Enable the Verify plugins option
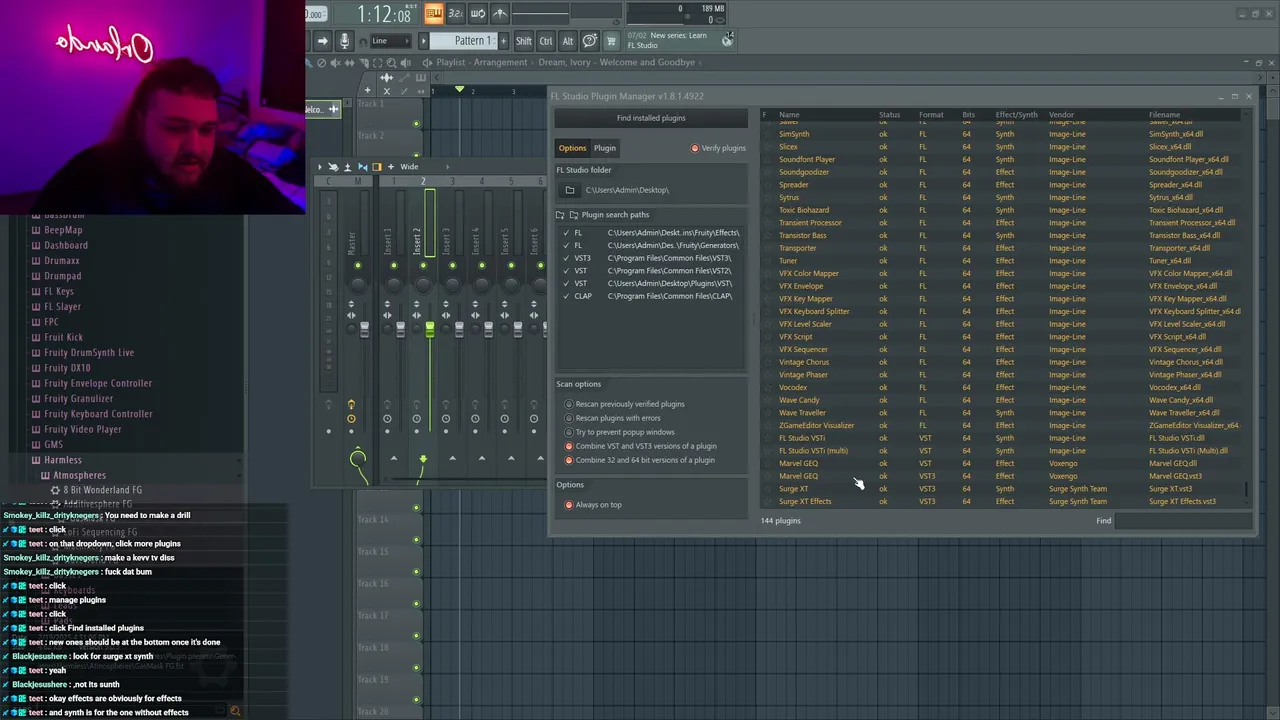Screen dimensions: 1280x720 (x=718, y=148)
